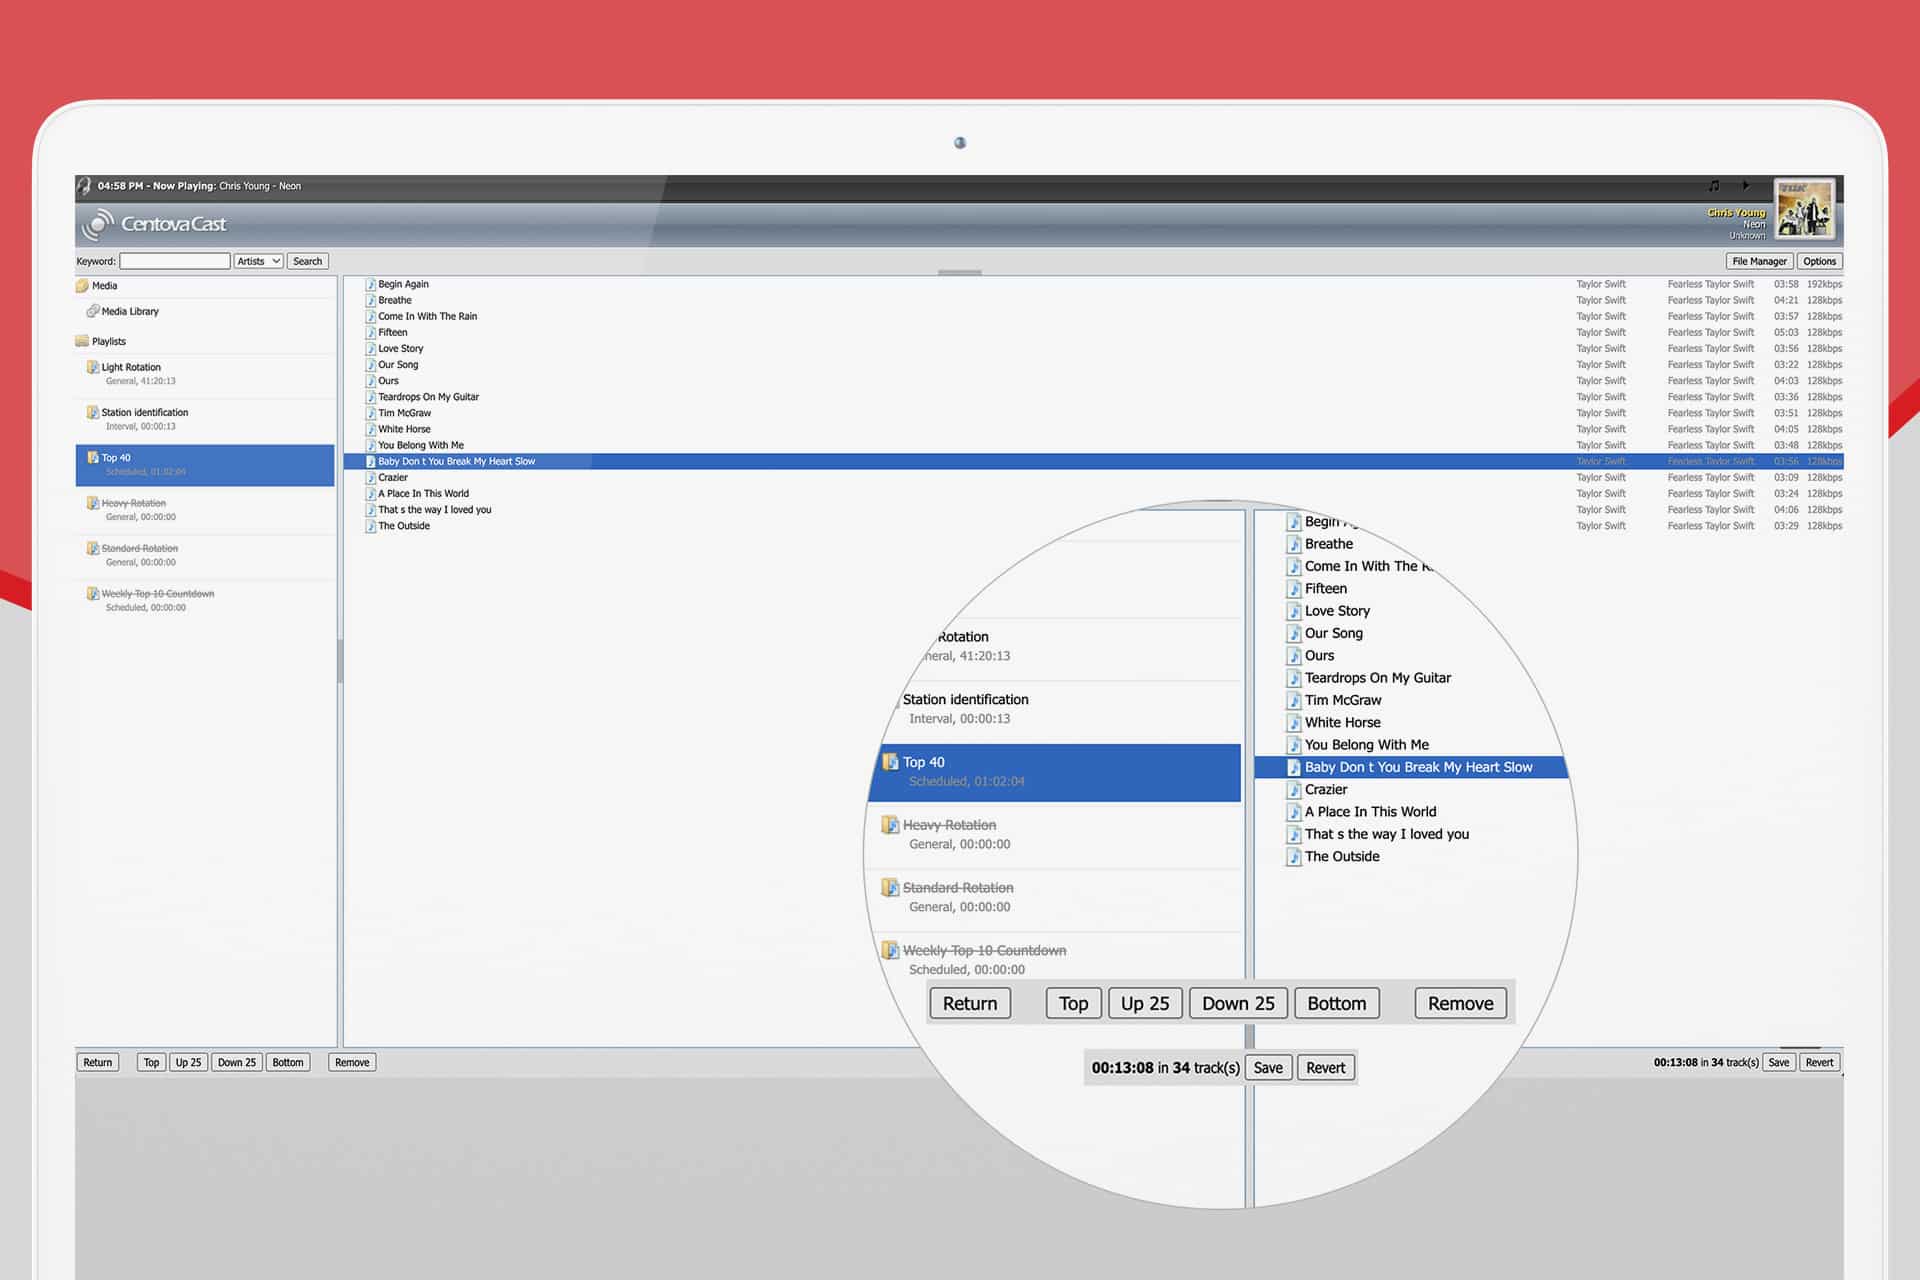The image size is (1920, 1280).
Task: Click the Search button
Action: (307, 261)
